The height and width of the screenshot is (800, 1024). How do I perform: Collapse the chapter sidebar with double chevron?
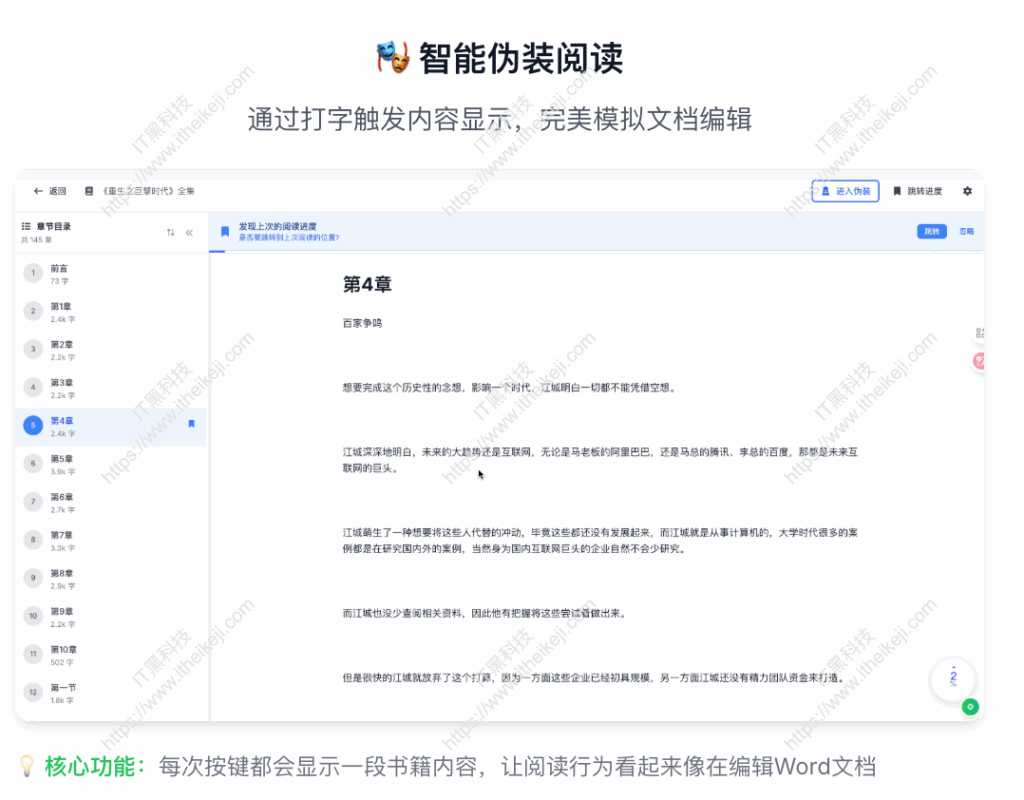pos(190,230)
